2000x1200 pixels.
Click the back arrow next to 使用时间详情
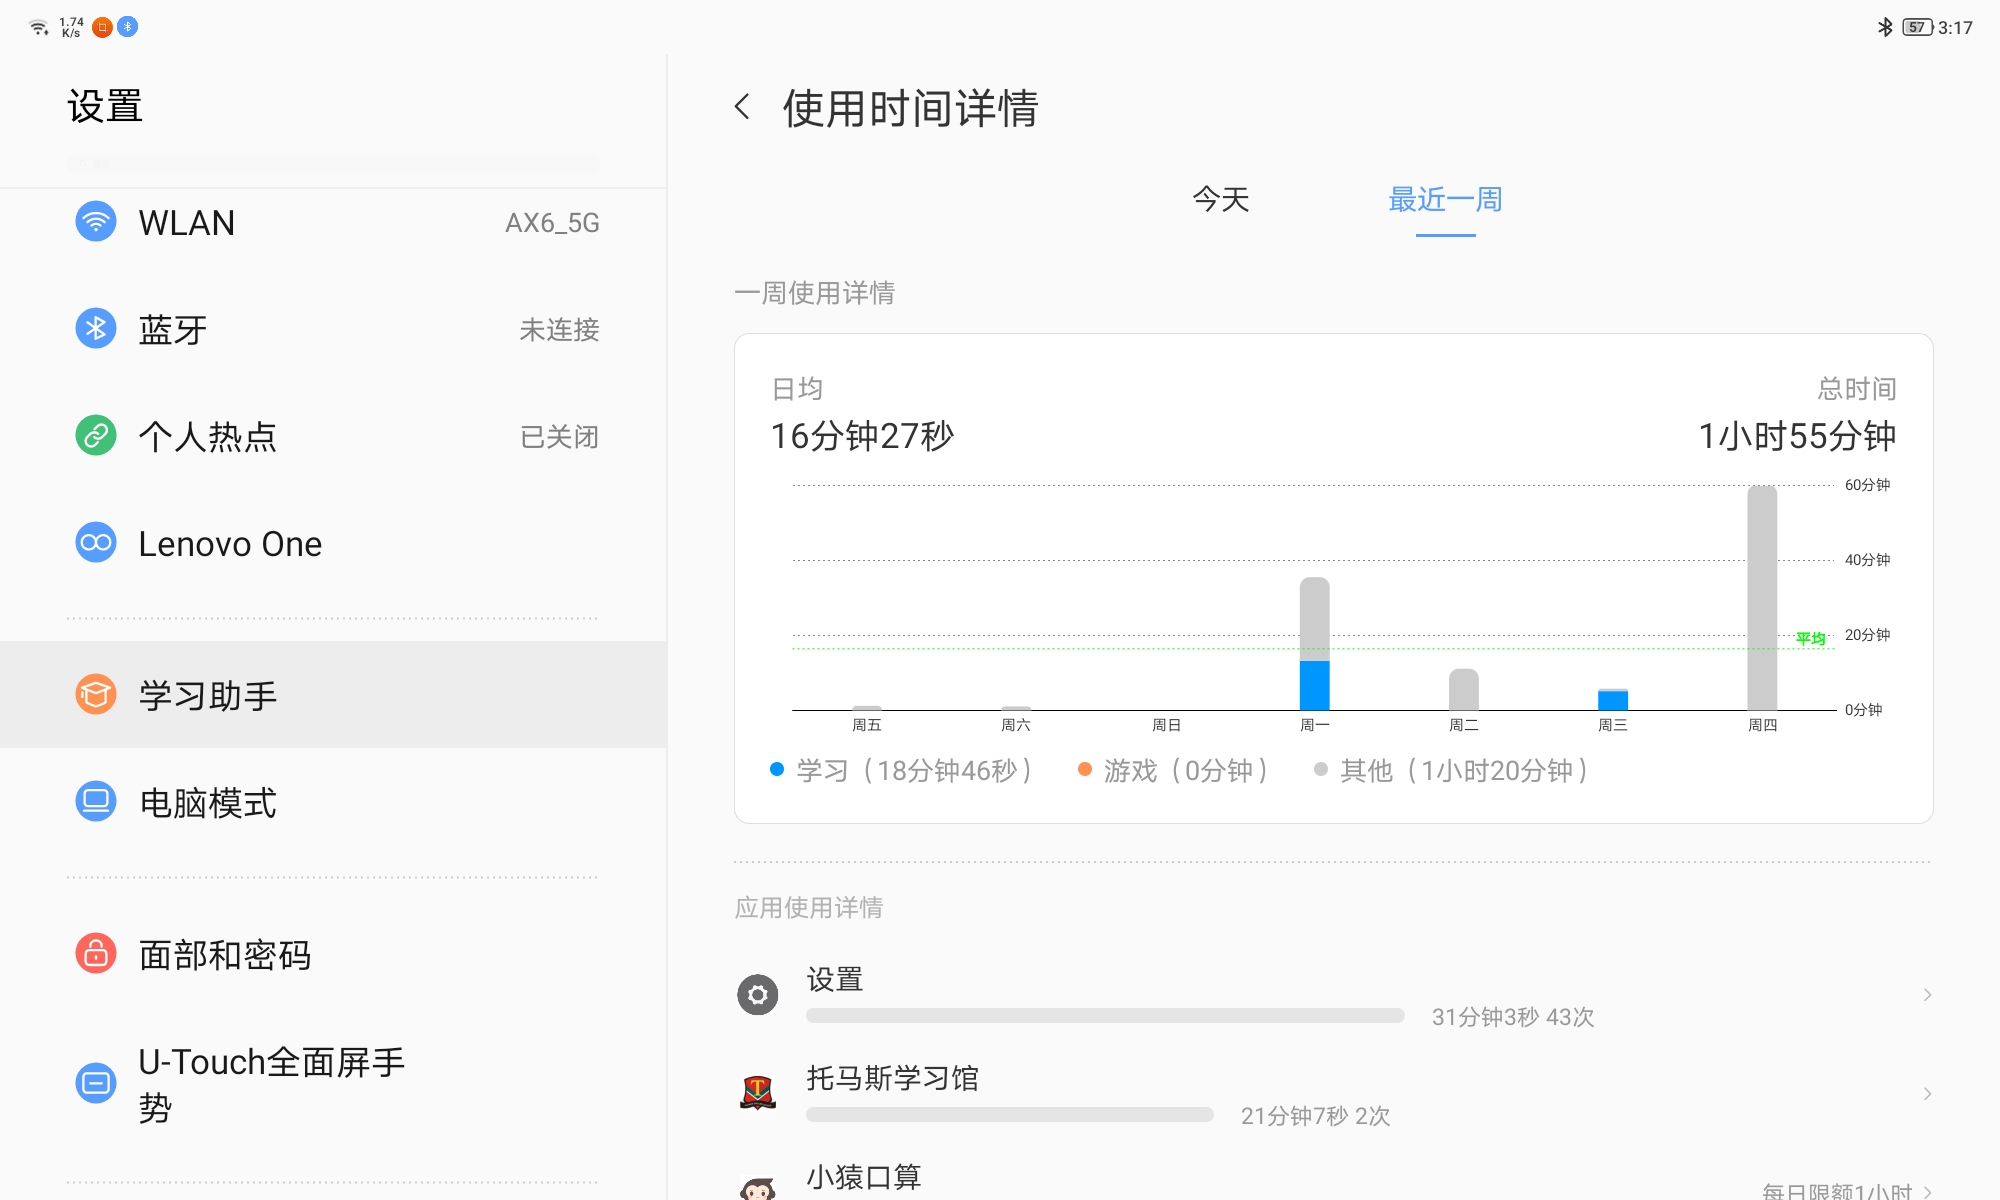744,106
